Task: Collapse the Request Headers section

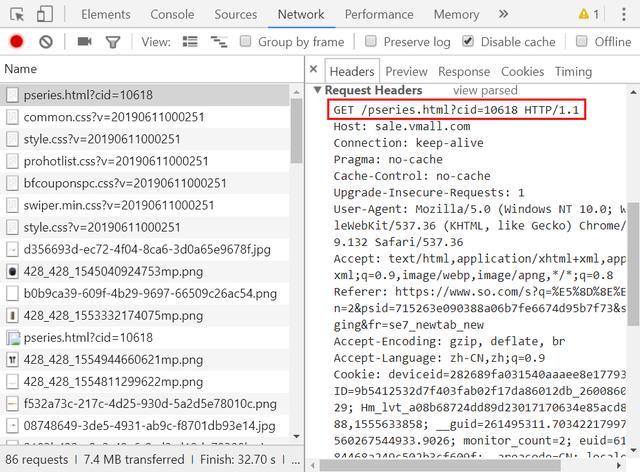Action: click(317, 90)
